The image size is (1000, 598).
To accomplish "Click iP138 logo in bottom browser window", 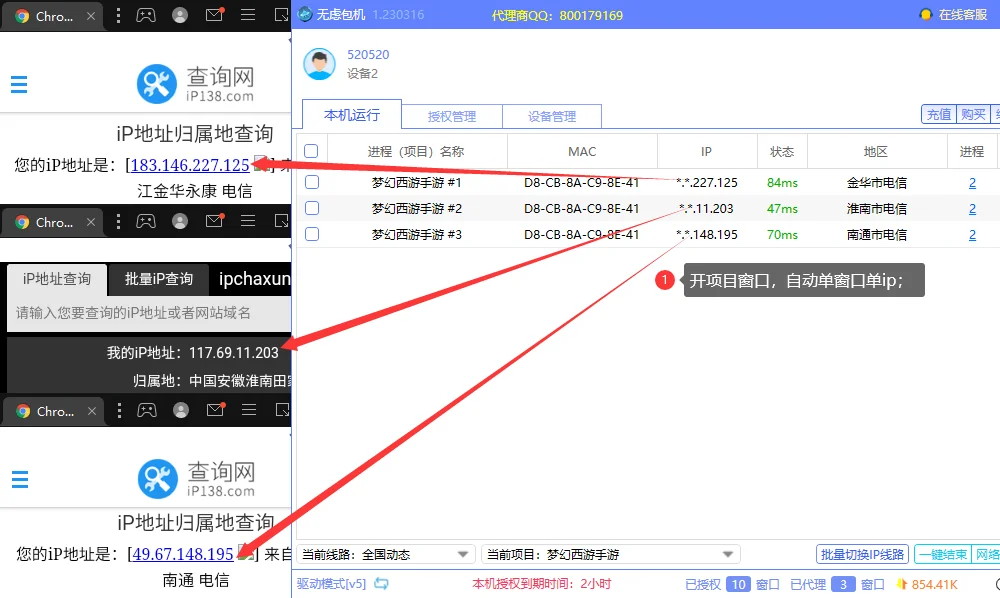I will (x=196, y=478).
